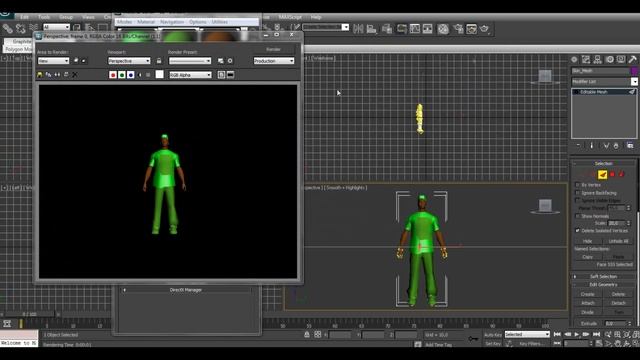The image size is (640, 360).
Task: Open the Layer Manager icon in toolbar
Action: (x=387, y=29)
